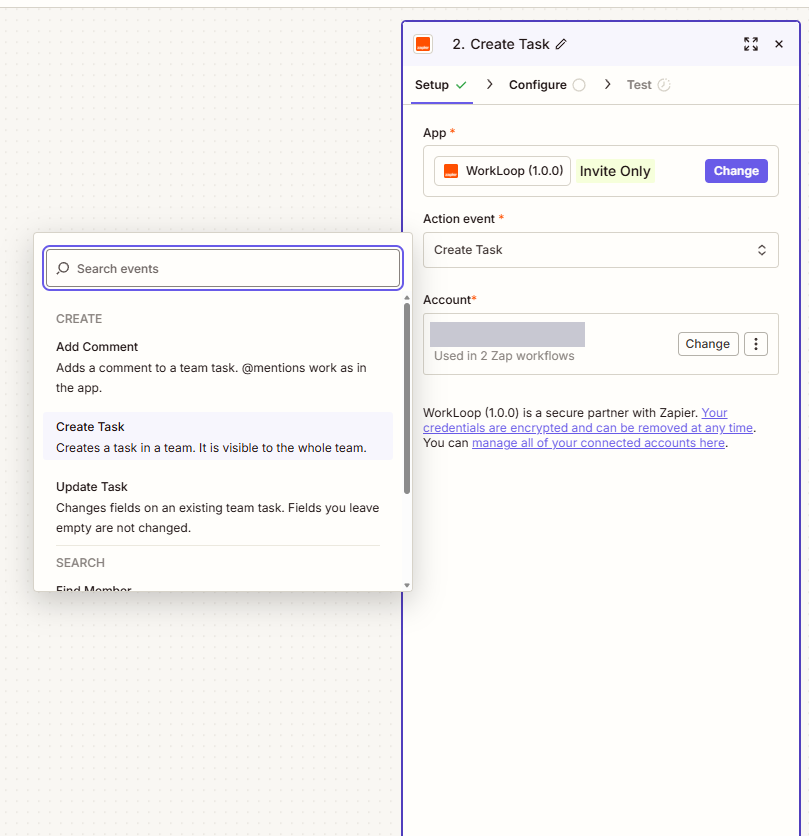Click the WorkLoop app icon in panel header
The image size is (809, 836).
[423, 44]
